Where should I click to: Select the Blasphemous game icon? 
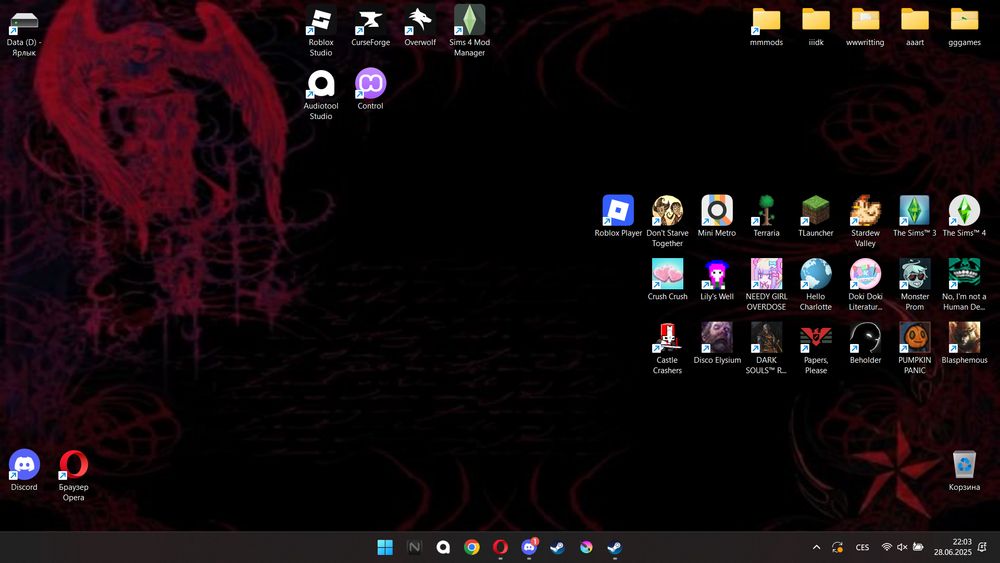point(964,344)
